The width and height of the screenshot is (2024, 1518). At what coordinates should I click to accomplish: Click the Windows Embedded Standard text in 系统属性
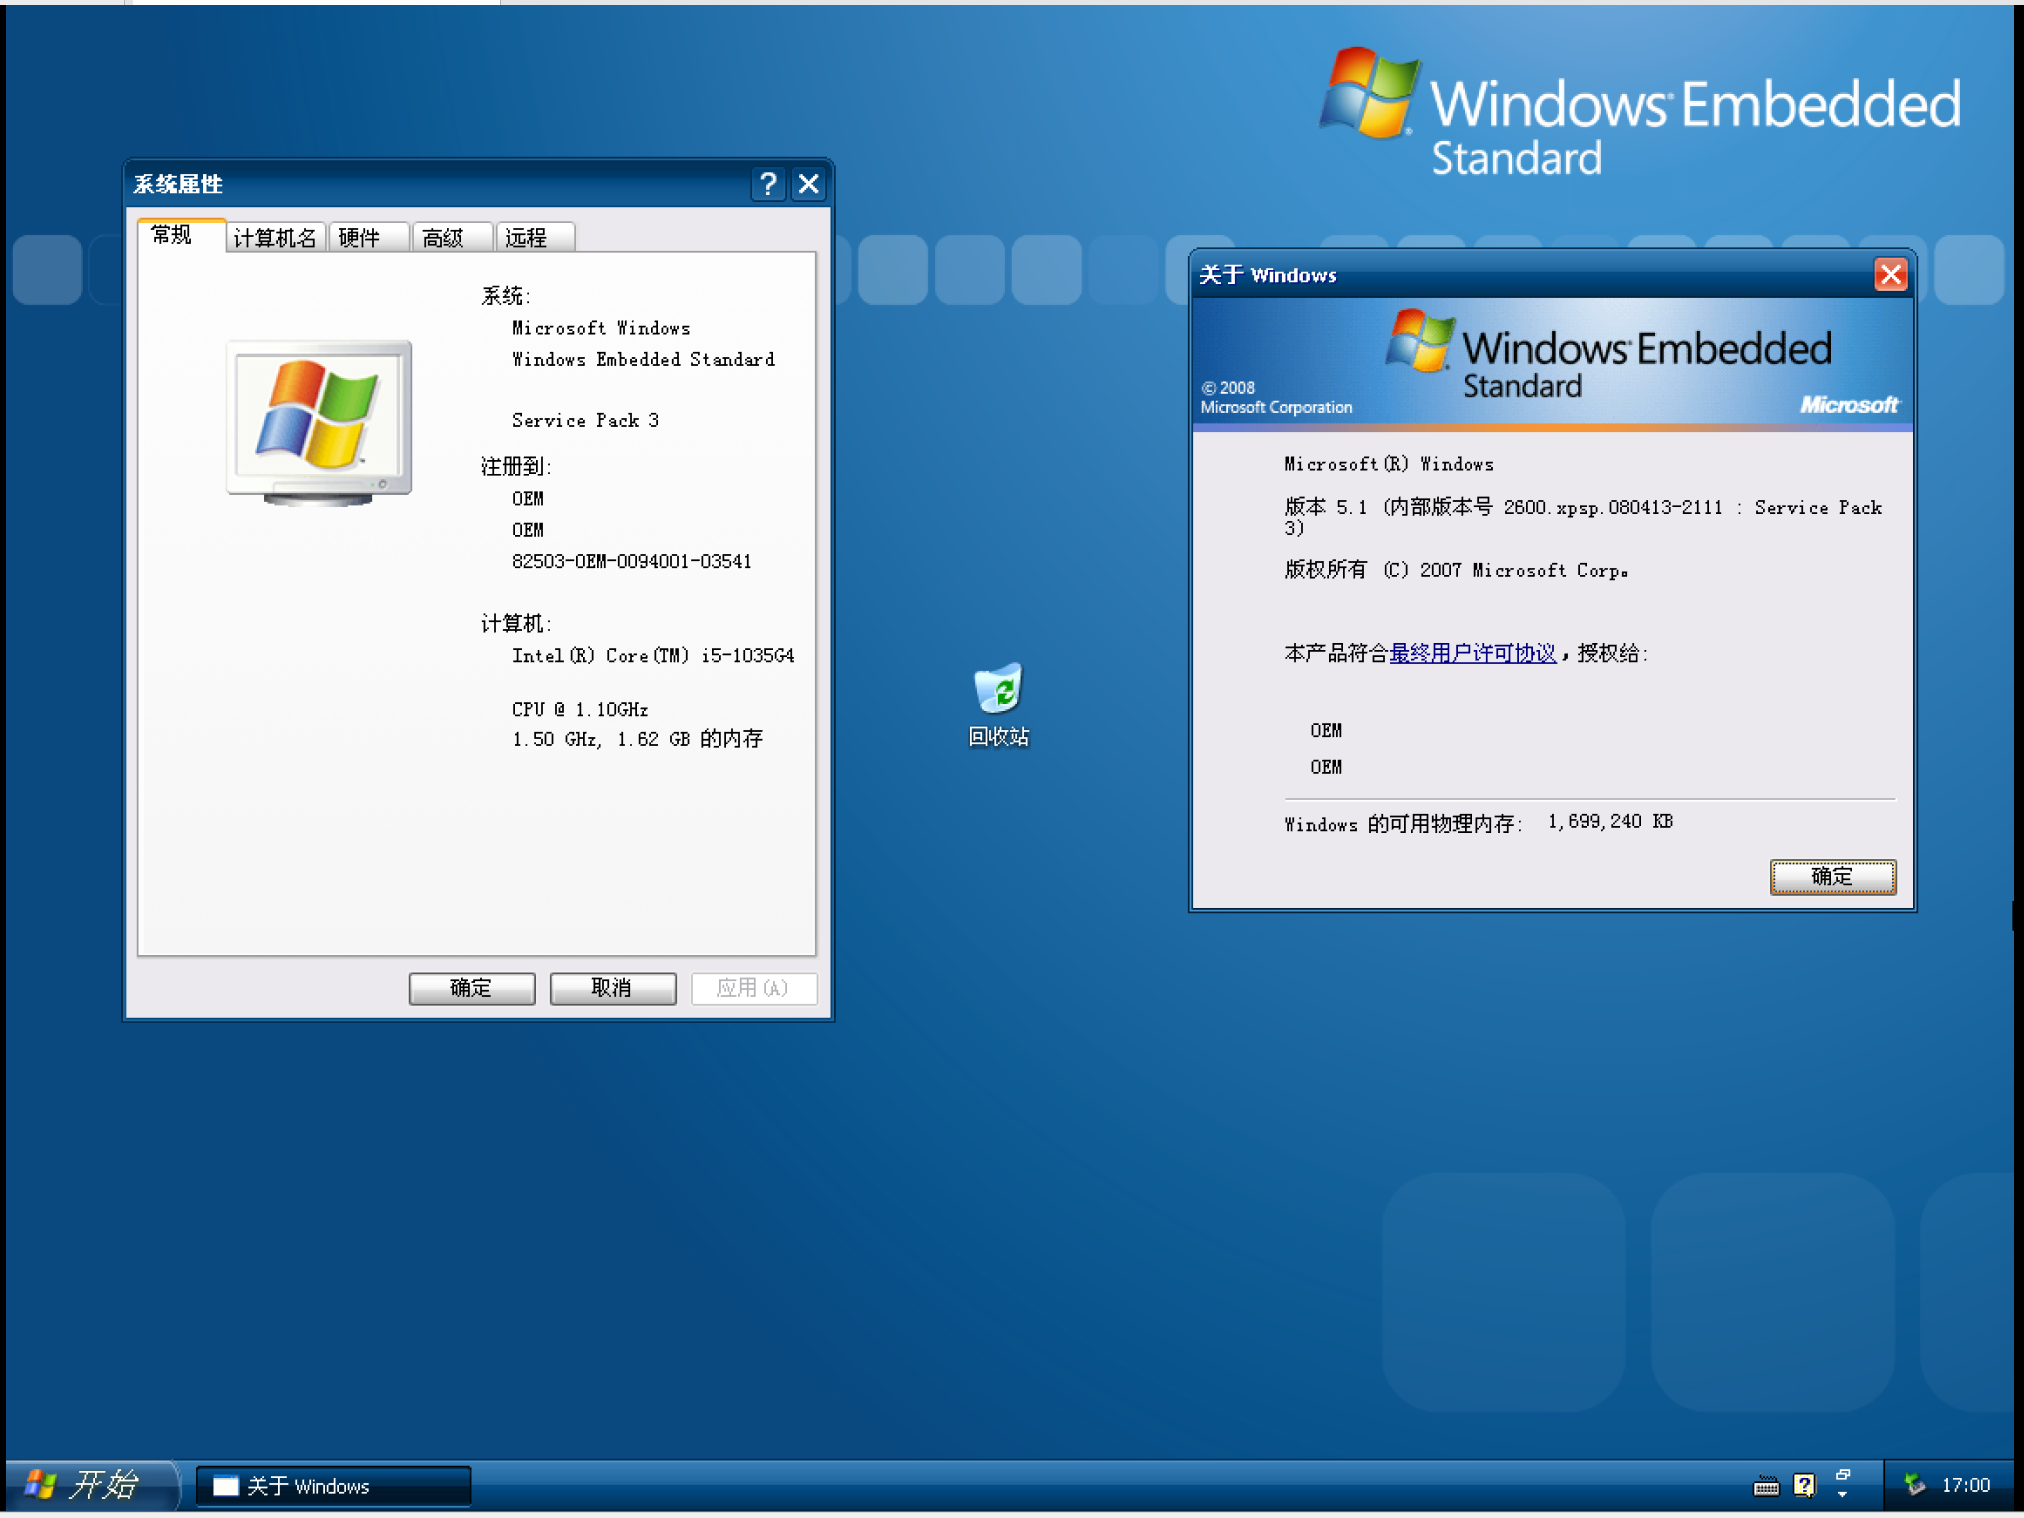[x=643, y=359]
